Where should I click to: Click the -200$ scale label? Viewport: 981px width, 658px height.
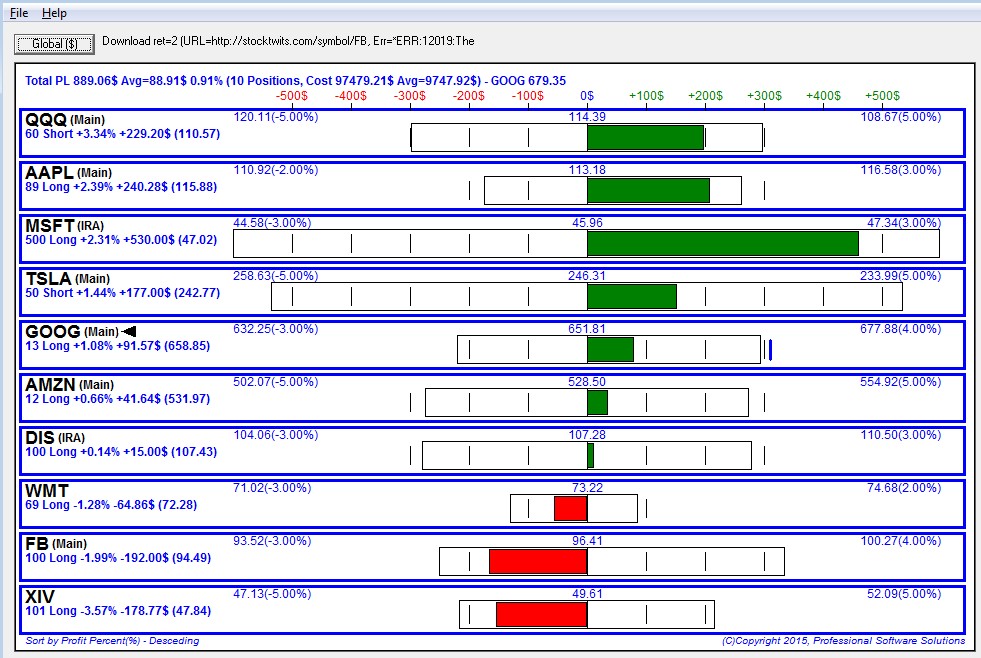click(469, 96)
